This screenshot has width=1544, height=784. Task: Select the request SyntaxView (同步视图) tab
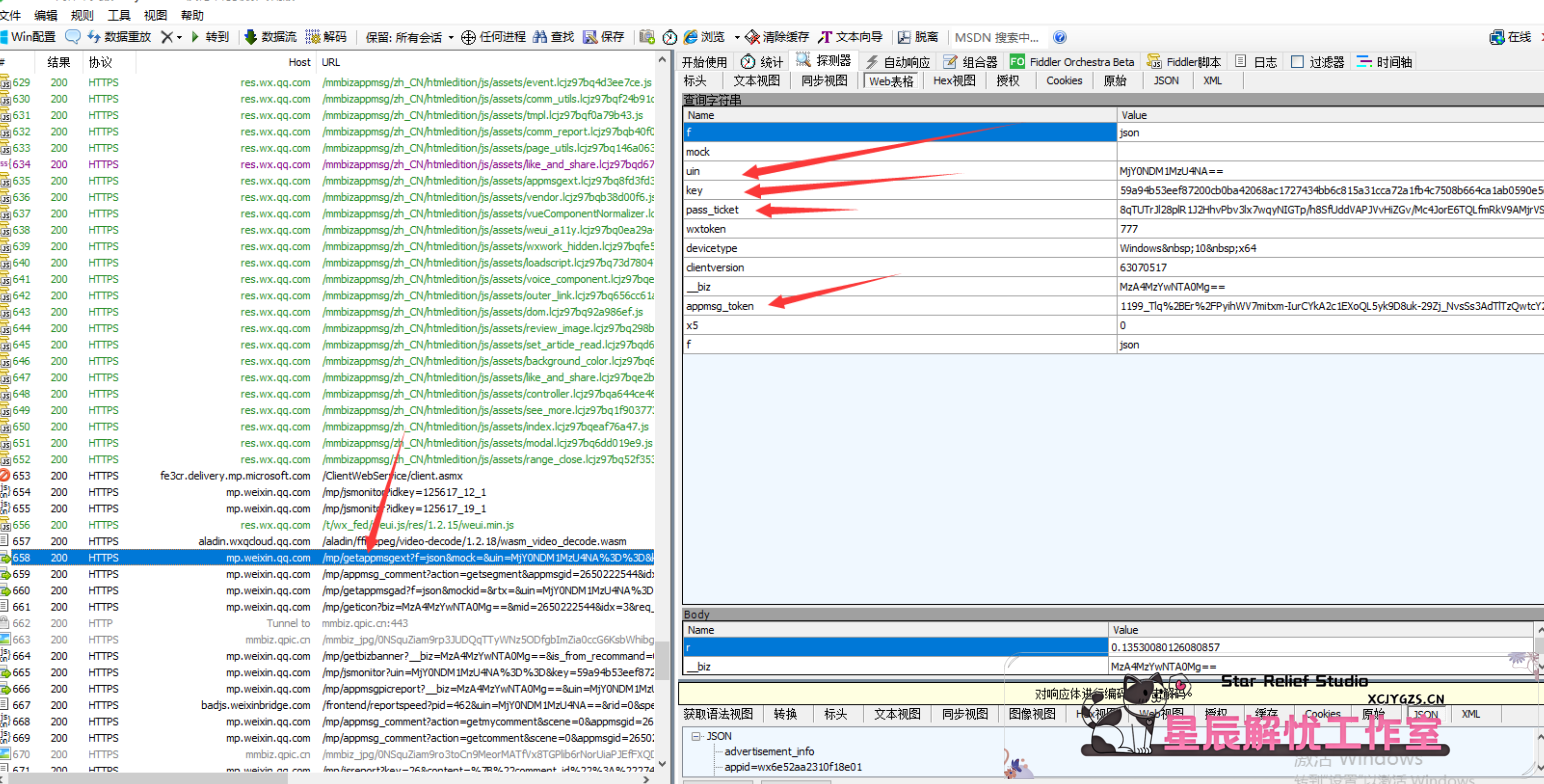pyautogui.click(x=824, y=81)
